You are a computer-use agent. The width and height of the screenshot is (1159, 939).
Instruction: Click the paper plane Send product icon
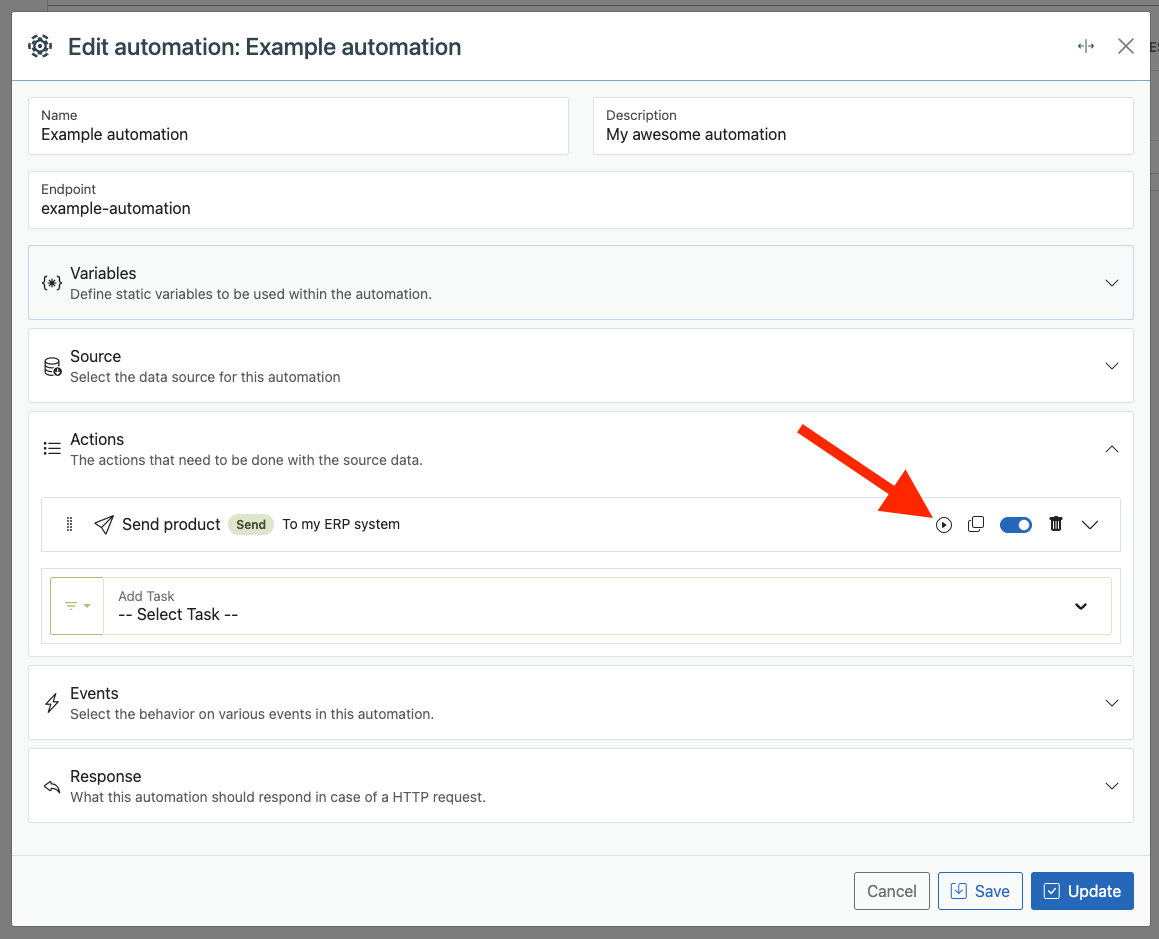pyautogui.click(x=104, y=524)
